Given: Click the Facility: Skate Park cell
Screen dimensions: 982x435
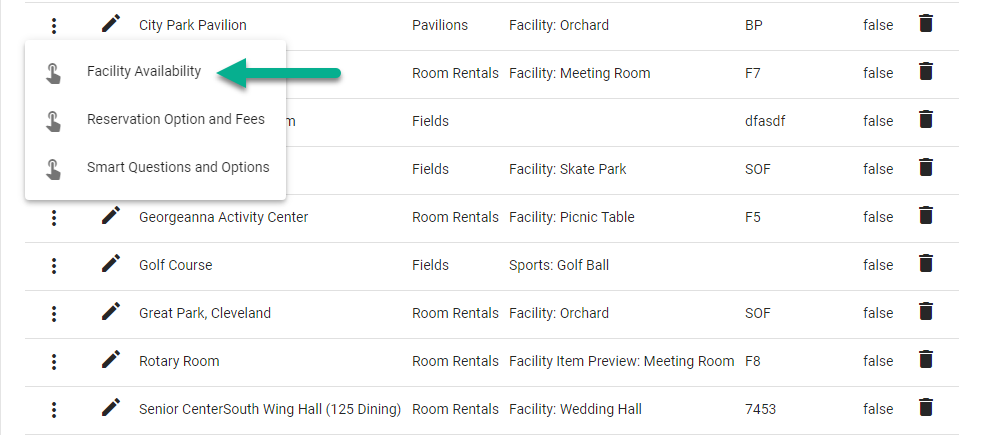Looking at the screenshot, I should coord(567,169).
